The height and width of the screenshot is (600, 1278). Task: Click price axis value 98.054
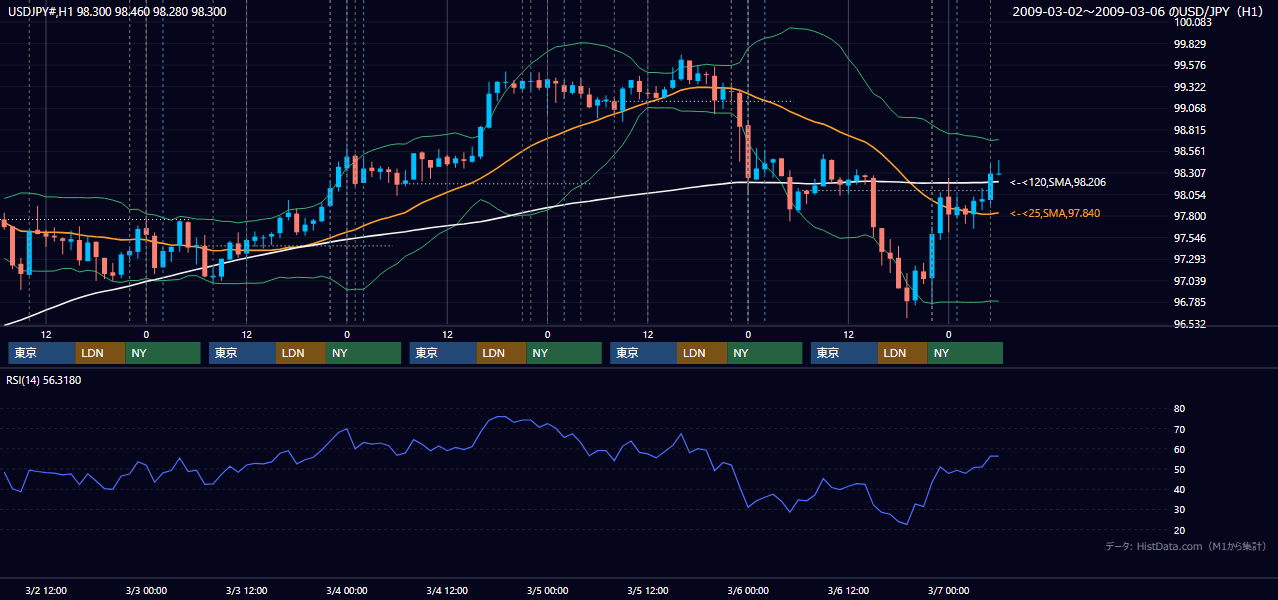[x=1189, y=195]
